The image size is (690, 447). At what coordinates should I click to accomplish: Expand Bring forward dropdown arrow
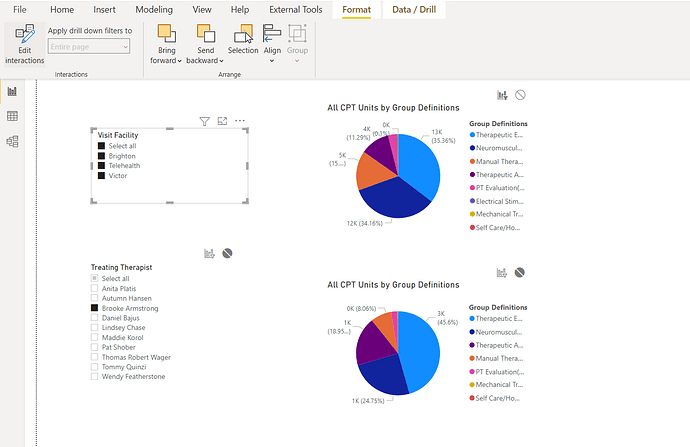180,61
